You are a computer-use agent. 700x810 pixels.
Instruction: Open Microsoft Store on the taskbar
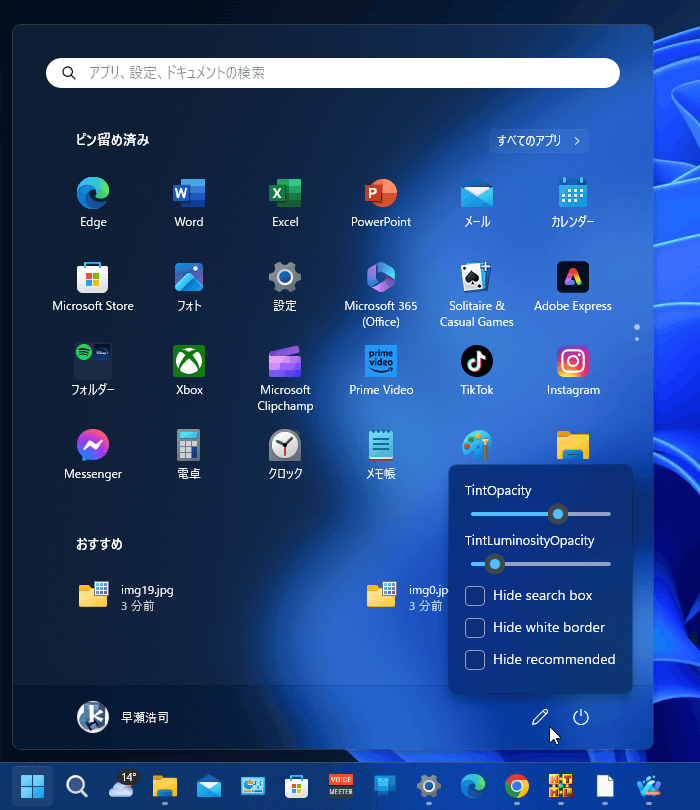point(297,786)
